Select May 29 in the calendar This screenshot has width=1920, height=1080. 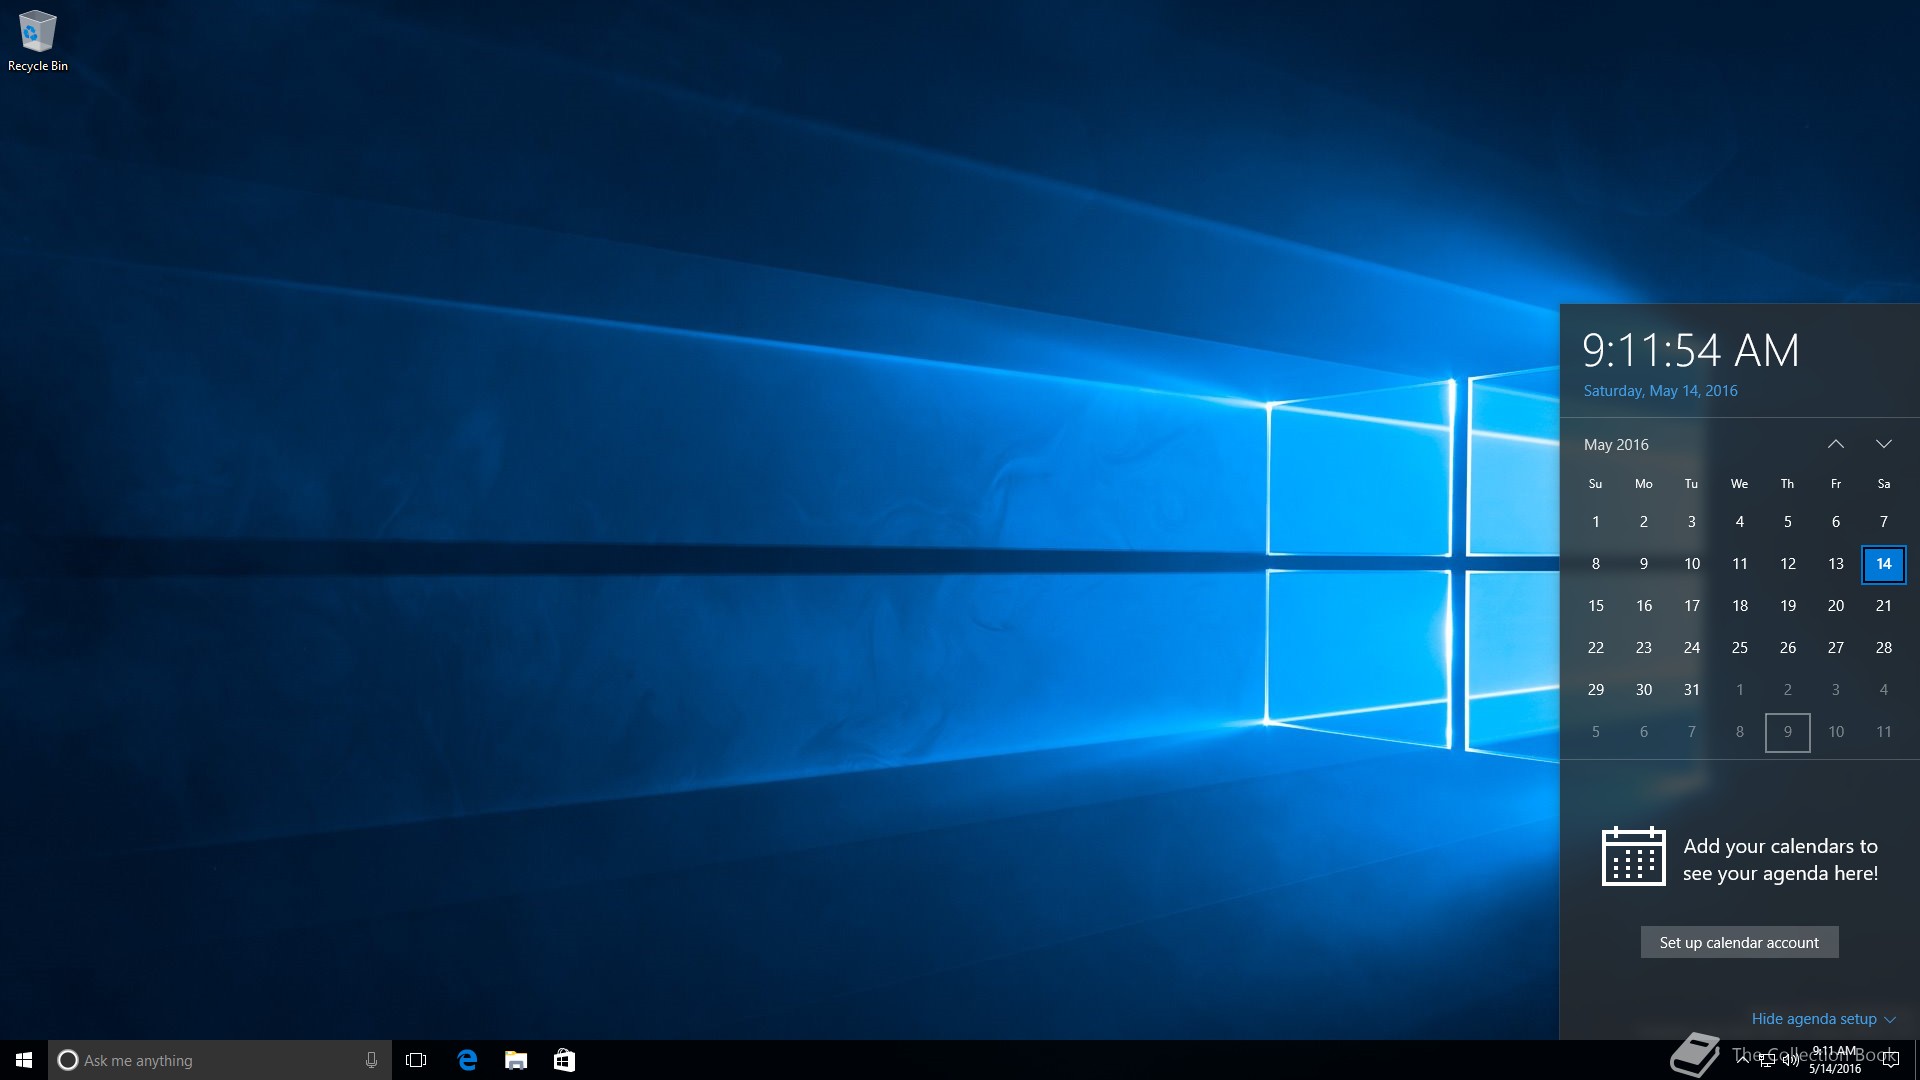pyautogui.click(x=1596, y=690)
